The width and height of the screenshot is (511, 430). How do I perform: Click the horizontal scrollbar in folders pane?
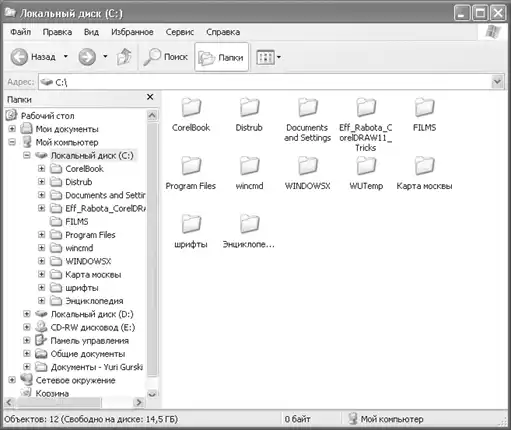pyautogui.click(x=74, y=402)
